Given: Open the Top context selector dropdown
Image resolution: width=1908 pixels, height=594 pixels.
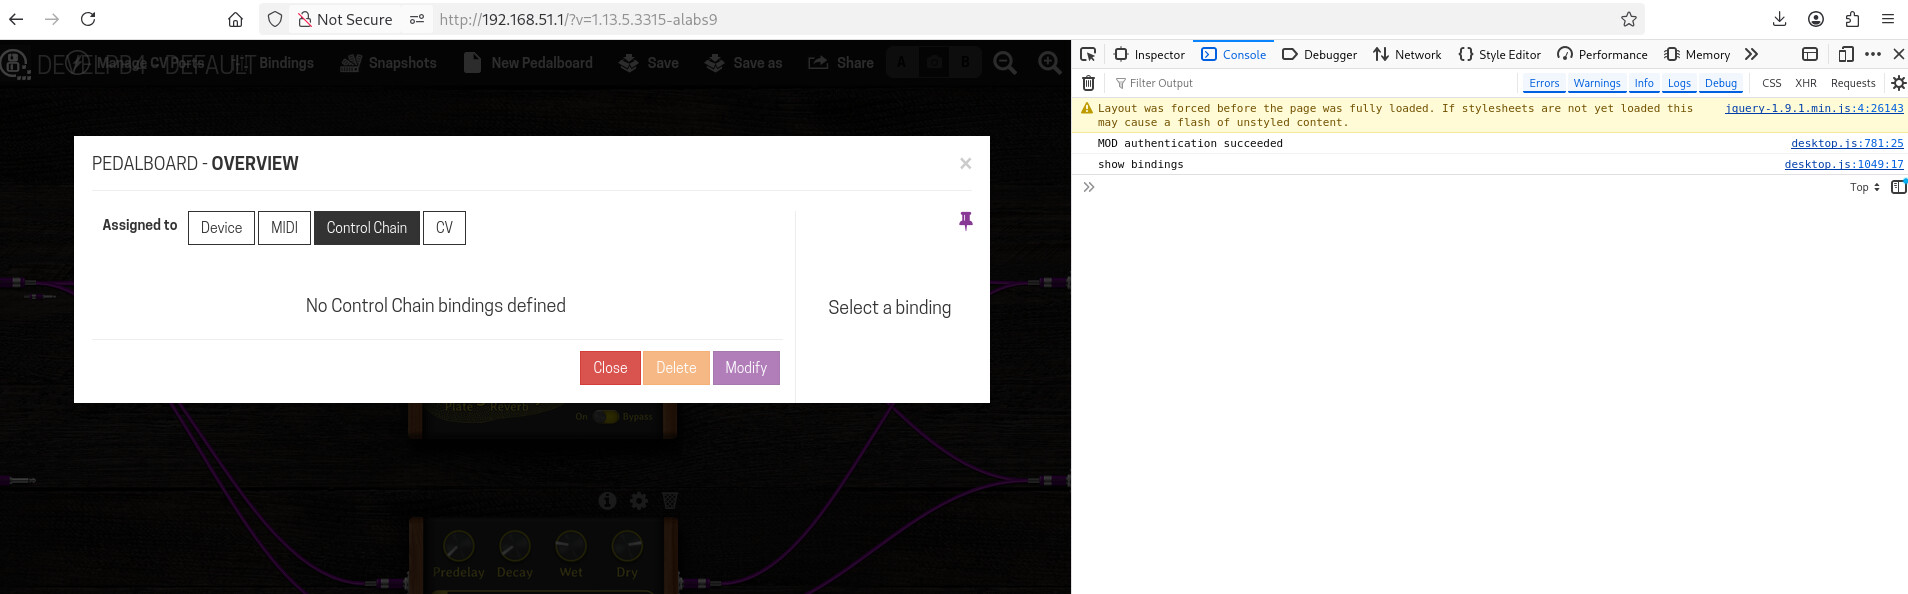Looking at the screenshot, I should point(1864,187).
